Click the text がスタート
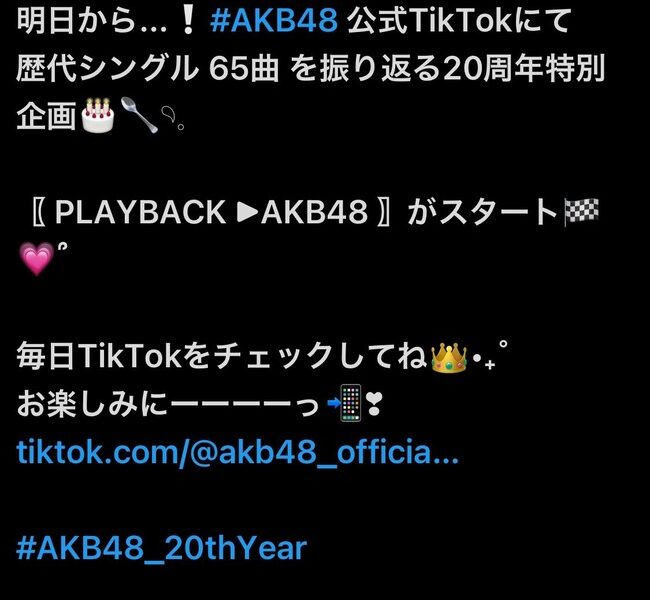This screenshot has height=600, width=650. [483, 212]
